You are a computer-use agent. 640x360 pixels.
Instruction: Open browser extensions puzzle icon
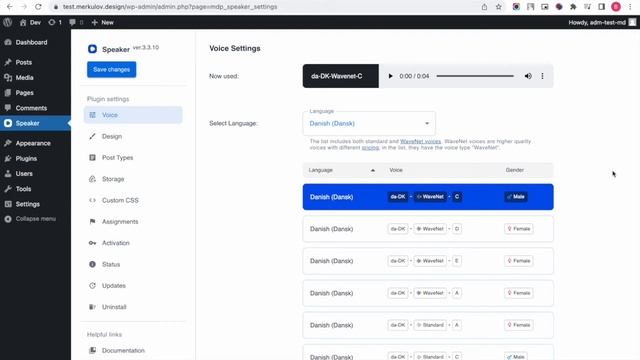(x=573, y=7)
